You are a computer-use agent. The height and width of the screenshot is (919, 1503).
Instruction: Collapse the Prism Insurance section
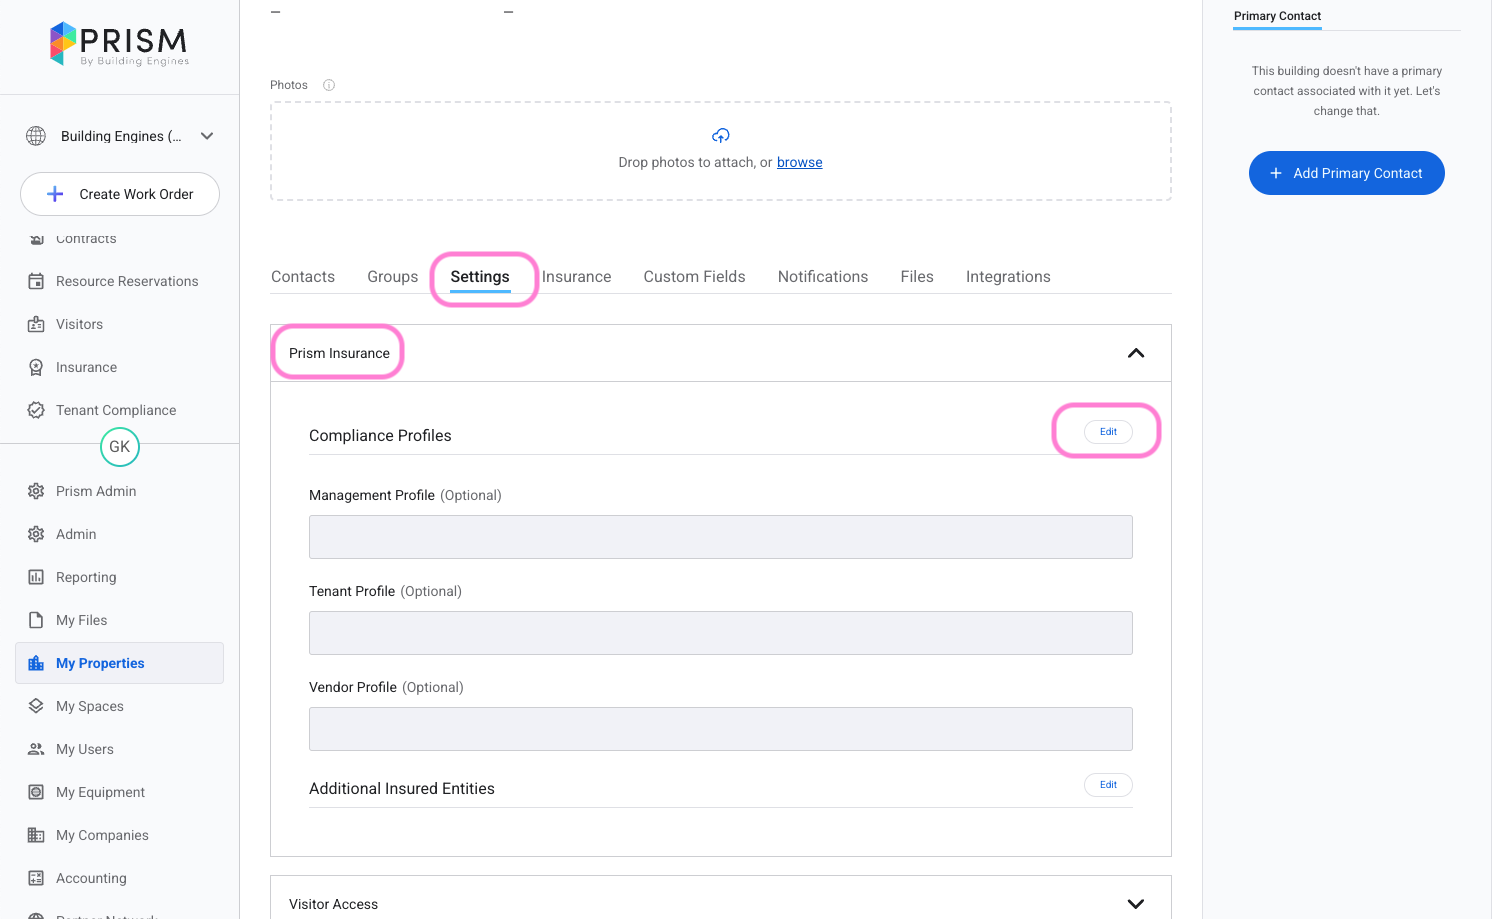1135,353
